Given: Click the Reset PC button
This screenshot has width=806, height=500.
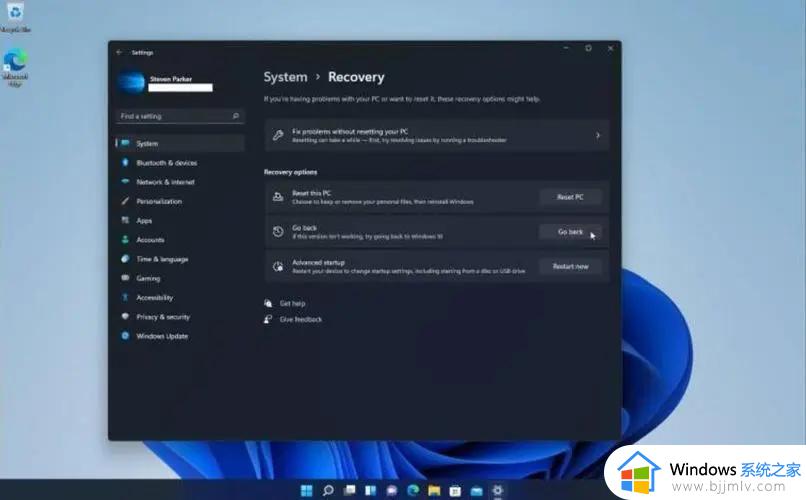Looking at the screenshot, I should tap(570, 197).
